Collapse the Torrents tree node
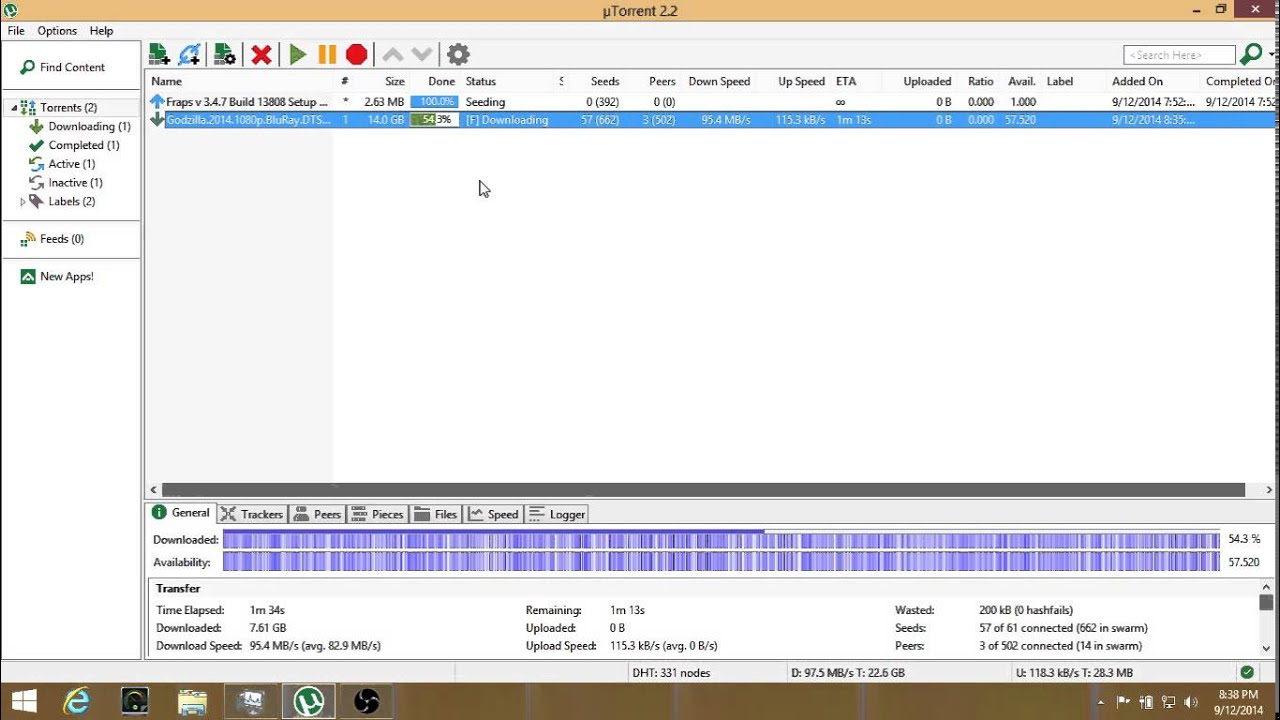The width and height of the screenshot is (1280, 720). coord(15,107)
